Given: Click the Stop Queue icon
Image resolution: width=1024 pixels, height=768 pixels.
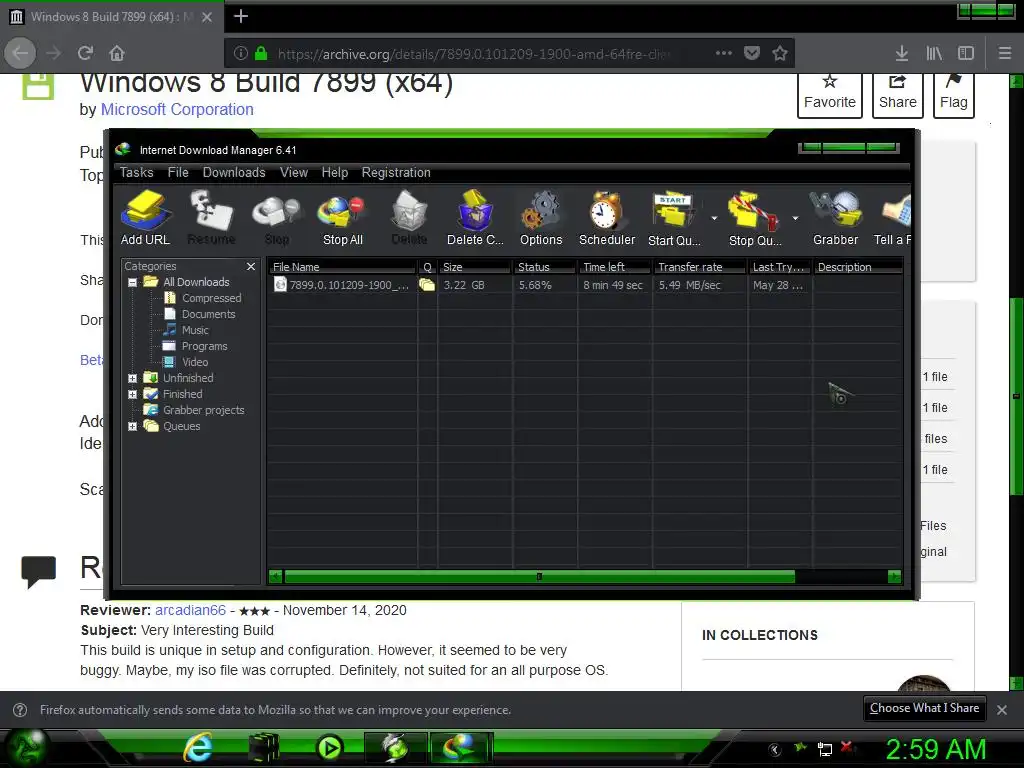Looking at the screenshot, I should (x=754, y=217).
